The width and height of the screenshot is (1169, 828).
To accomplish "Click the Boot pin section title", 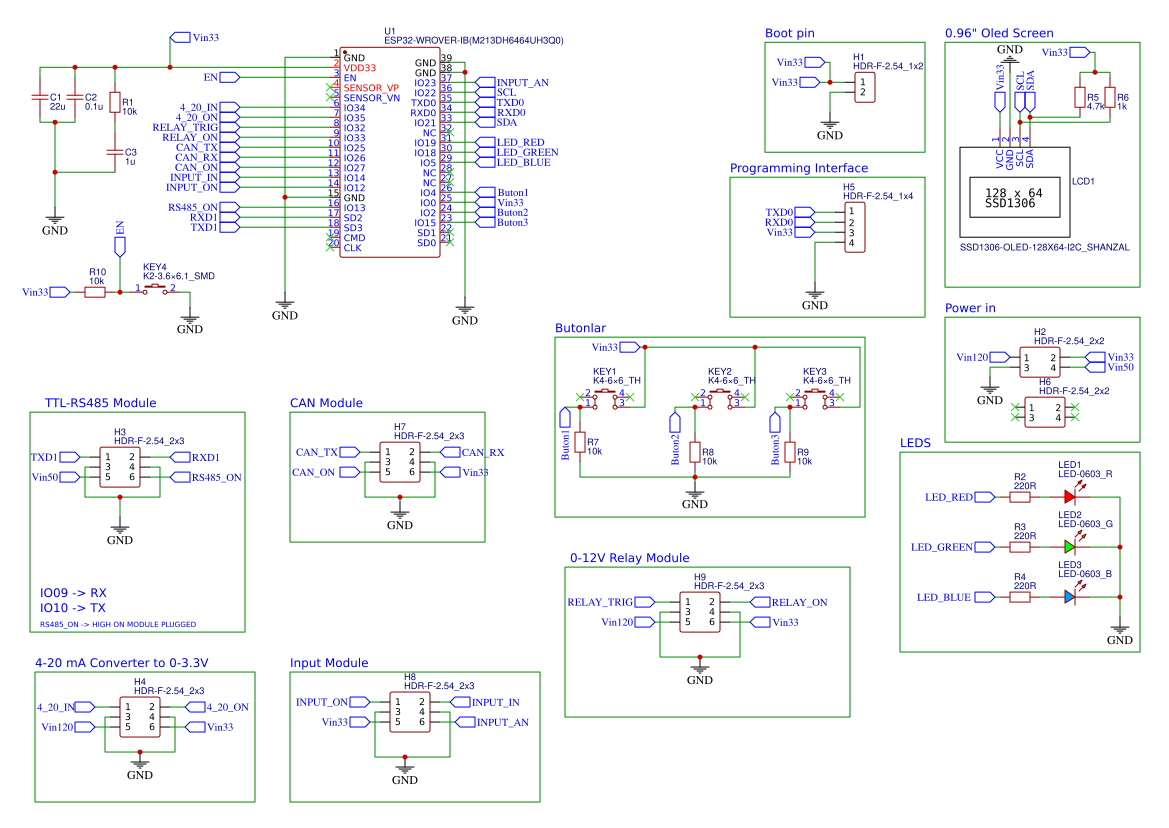I will click(x=789, y=33).
